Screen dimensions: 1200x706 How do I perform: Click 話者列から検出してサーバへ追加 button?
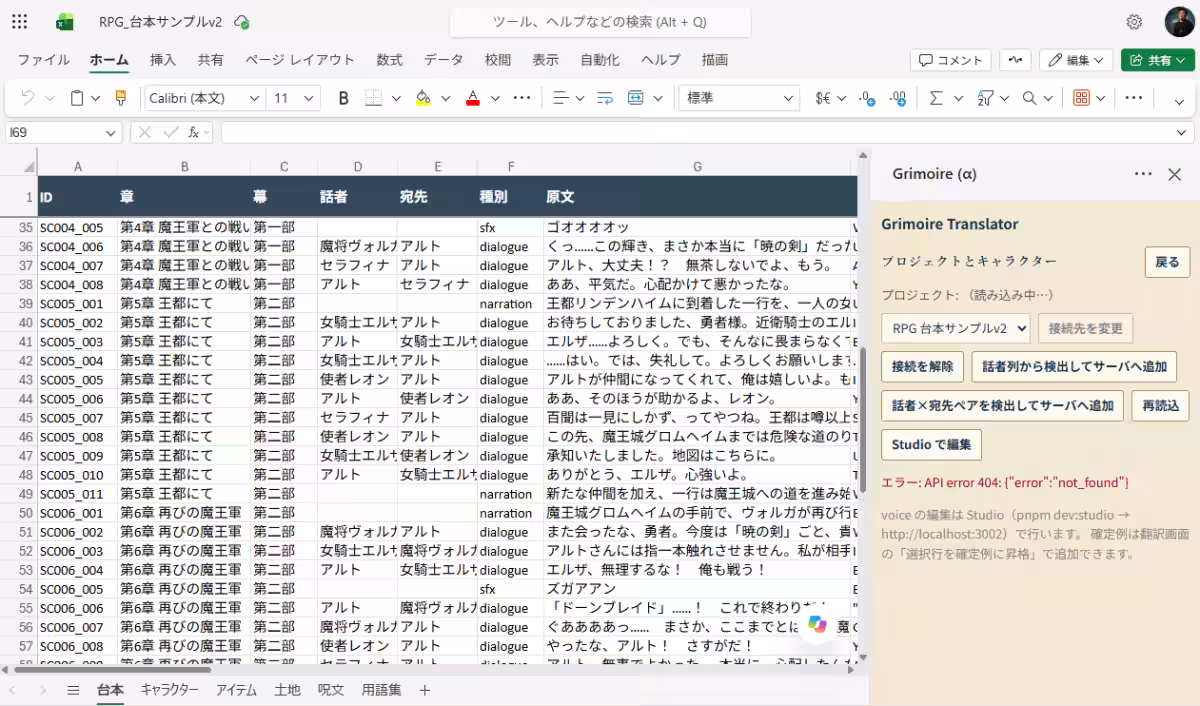pyautogui.click(x=1074, y=366)
